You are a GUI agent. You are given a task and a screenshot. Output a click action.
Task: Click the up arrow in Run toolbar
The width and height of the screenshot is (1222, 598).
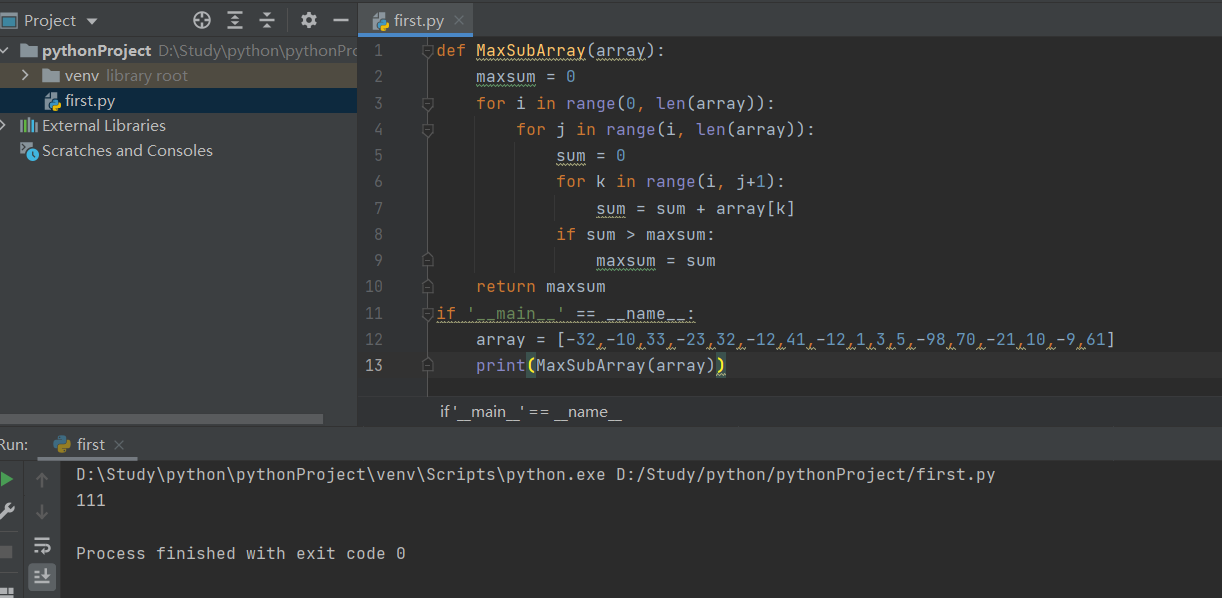tap(42, 480)
